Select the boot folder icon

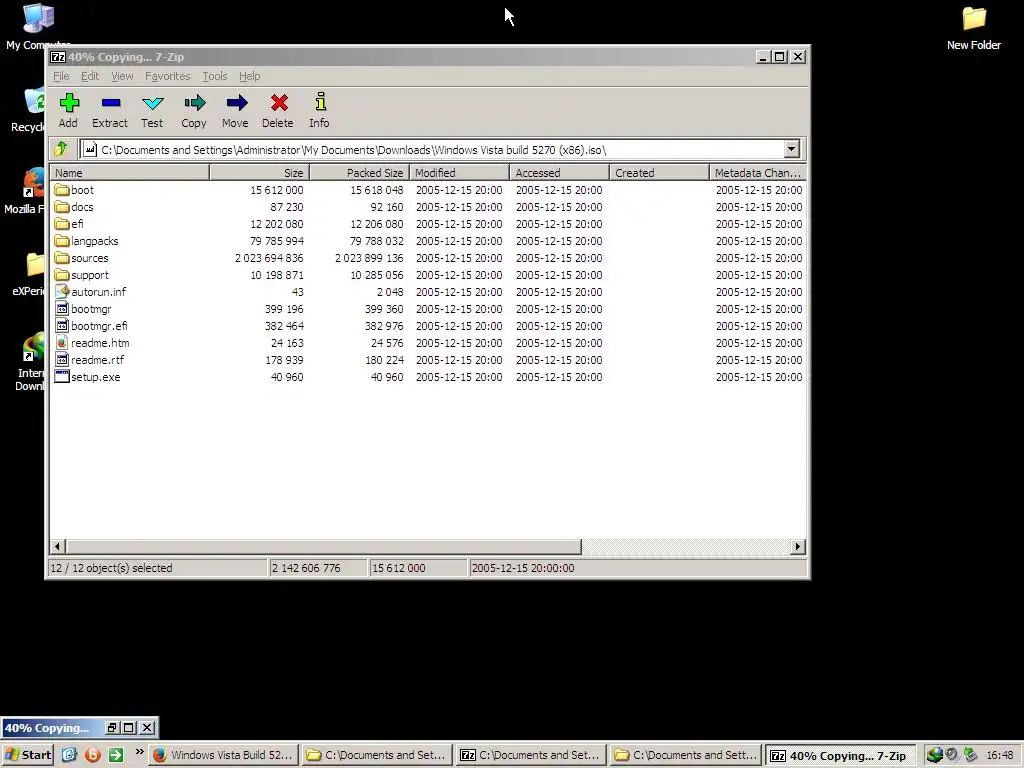(x=62, y=190)
